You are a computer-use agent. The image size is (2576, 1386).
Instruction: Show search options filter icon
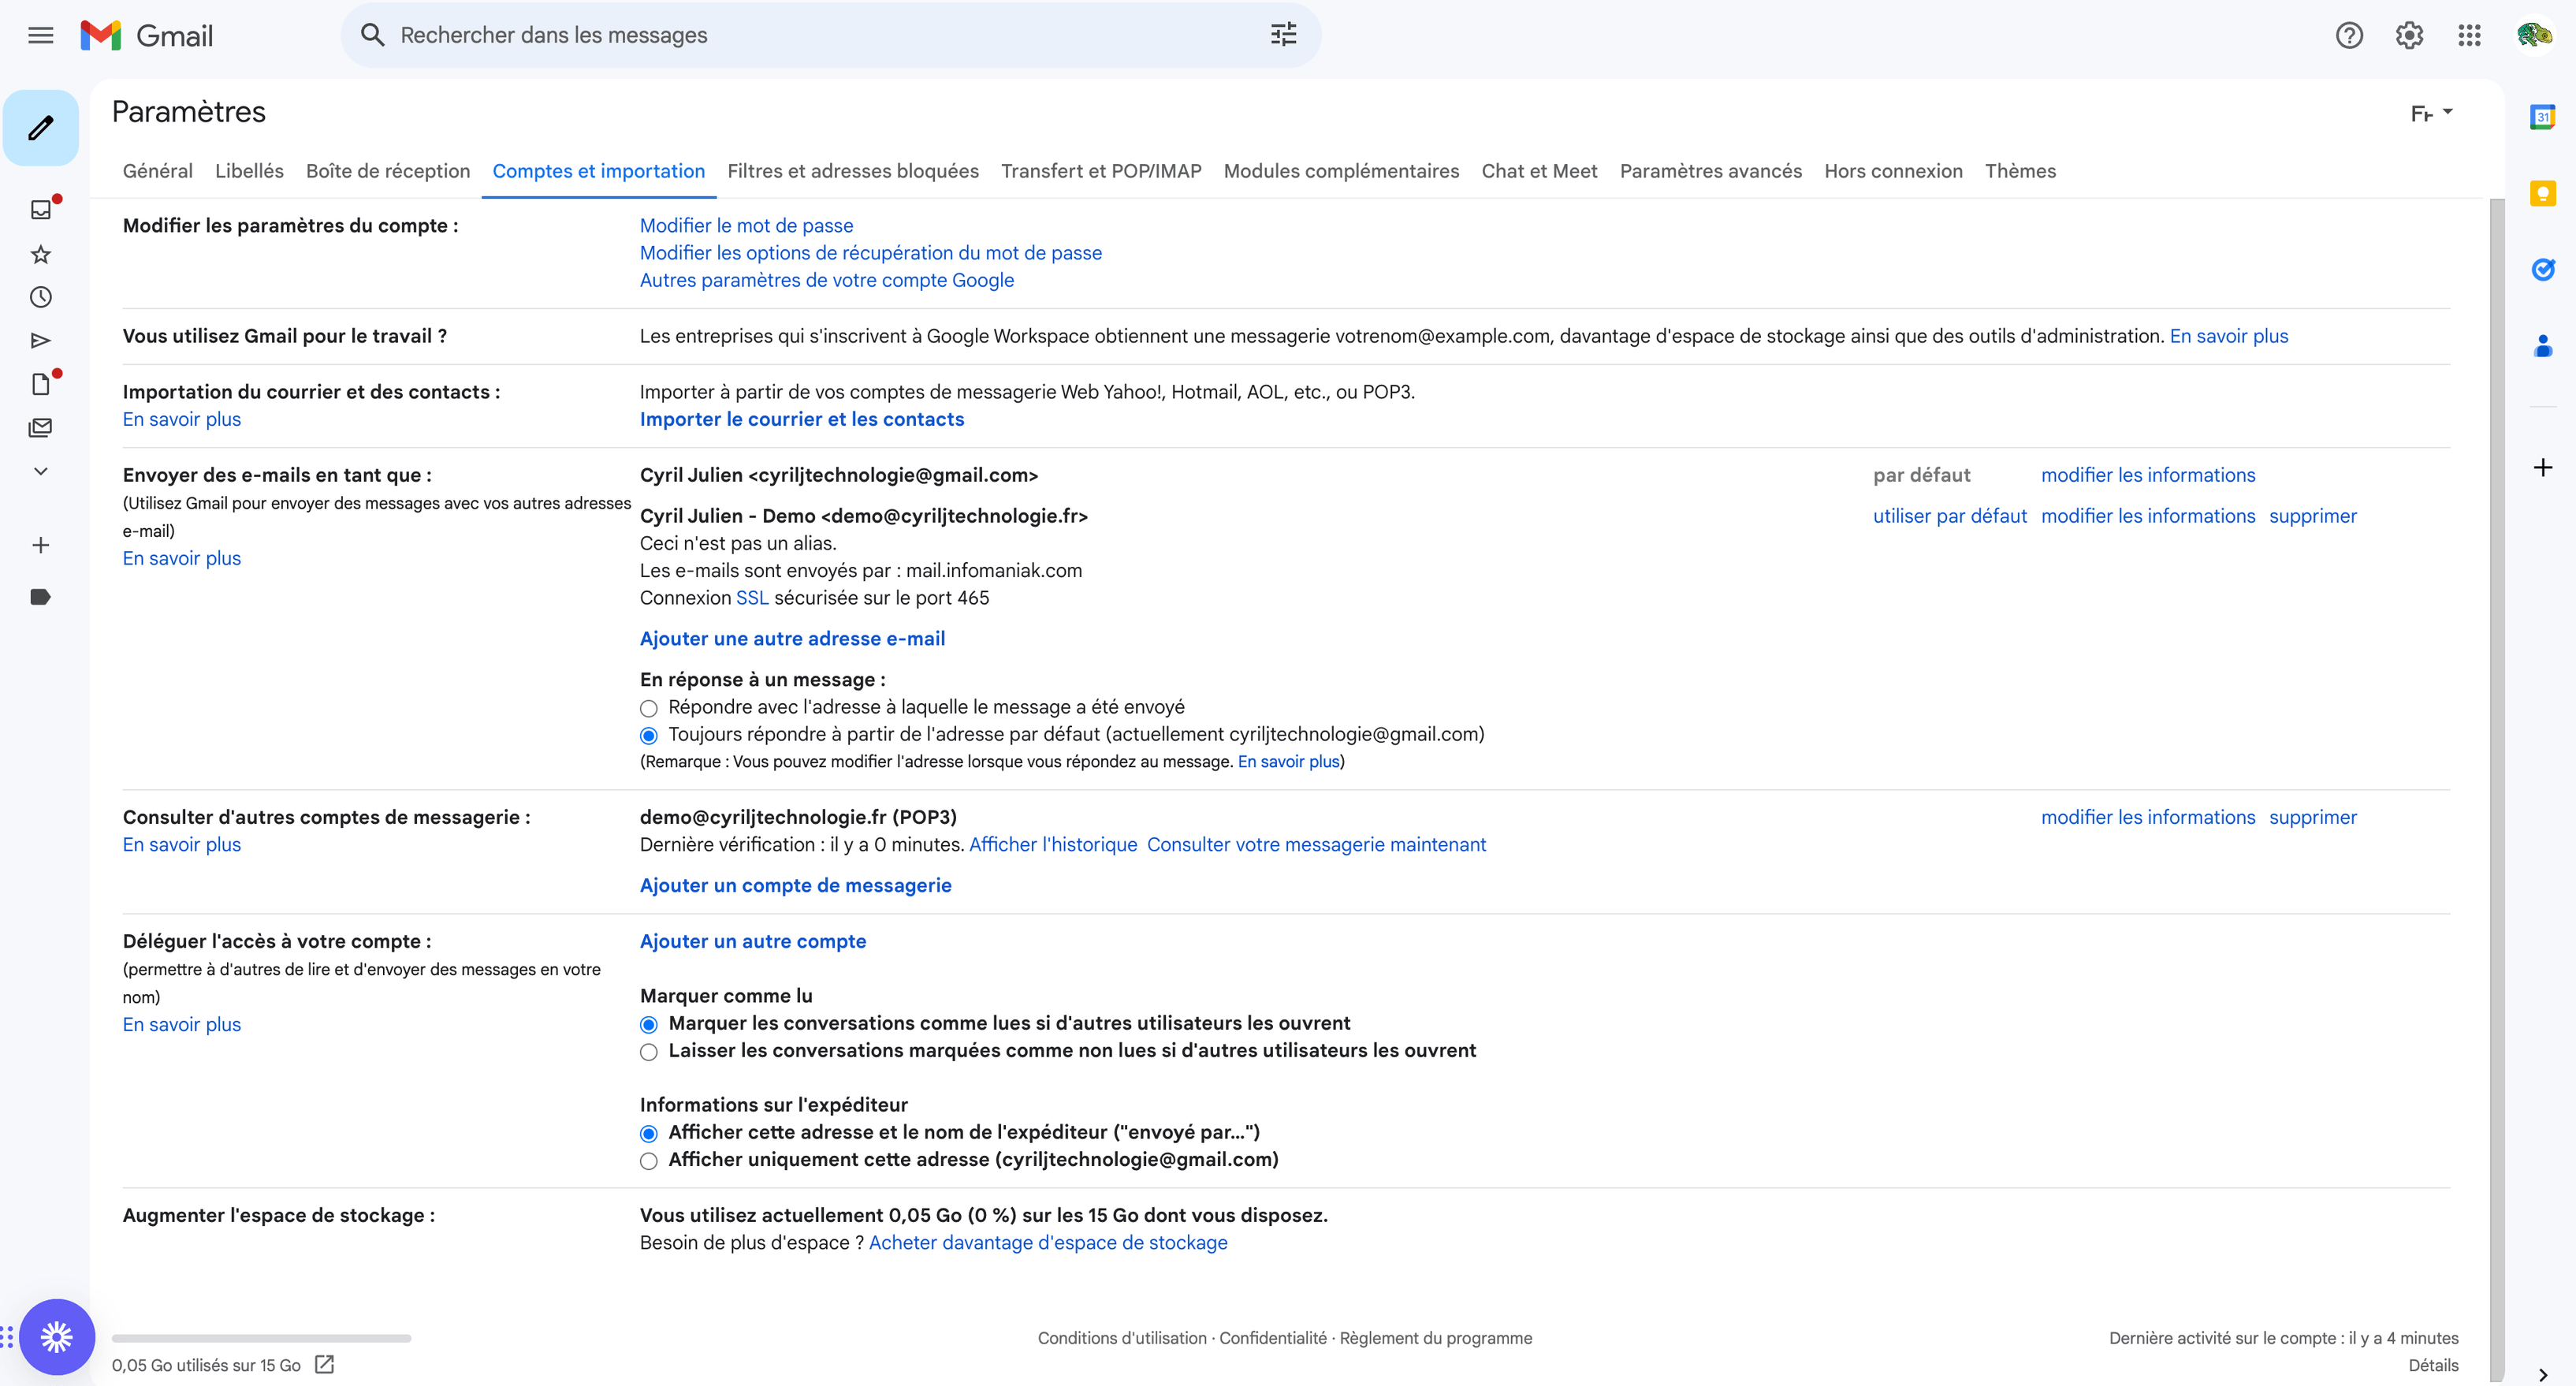click(x=1283, y=35)
